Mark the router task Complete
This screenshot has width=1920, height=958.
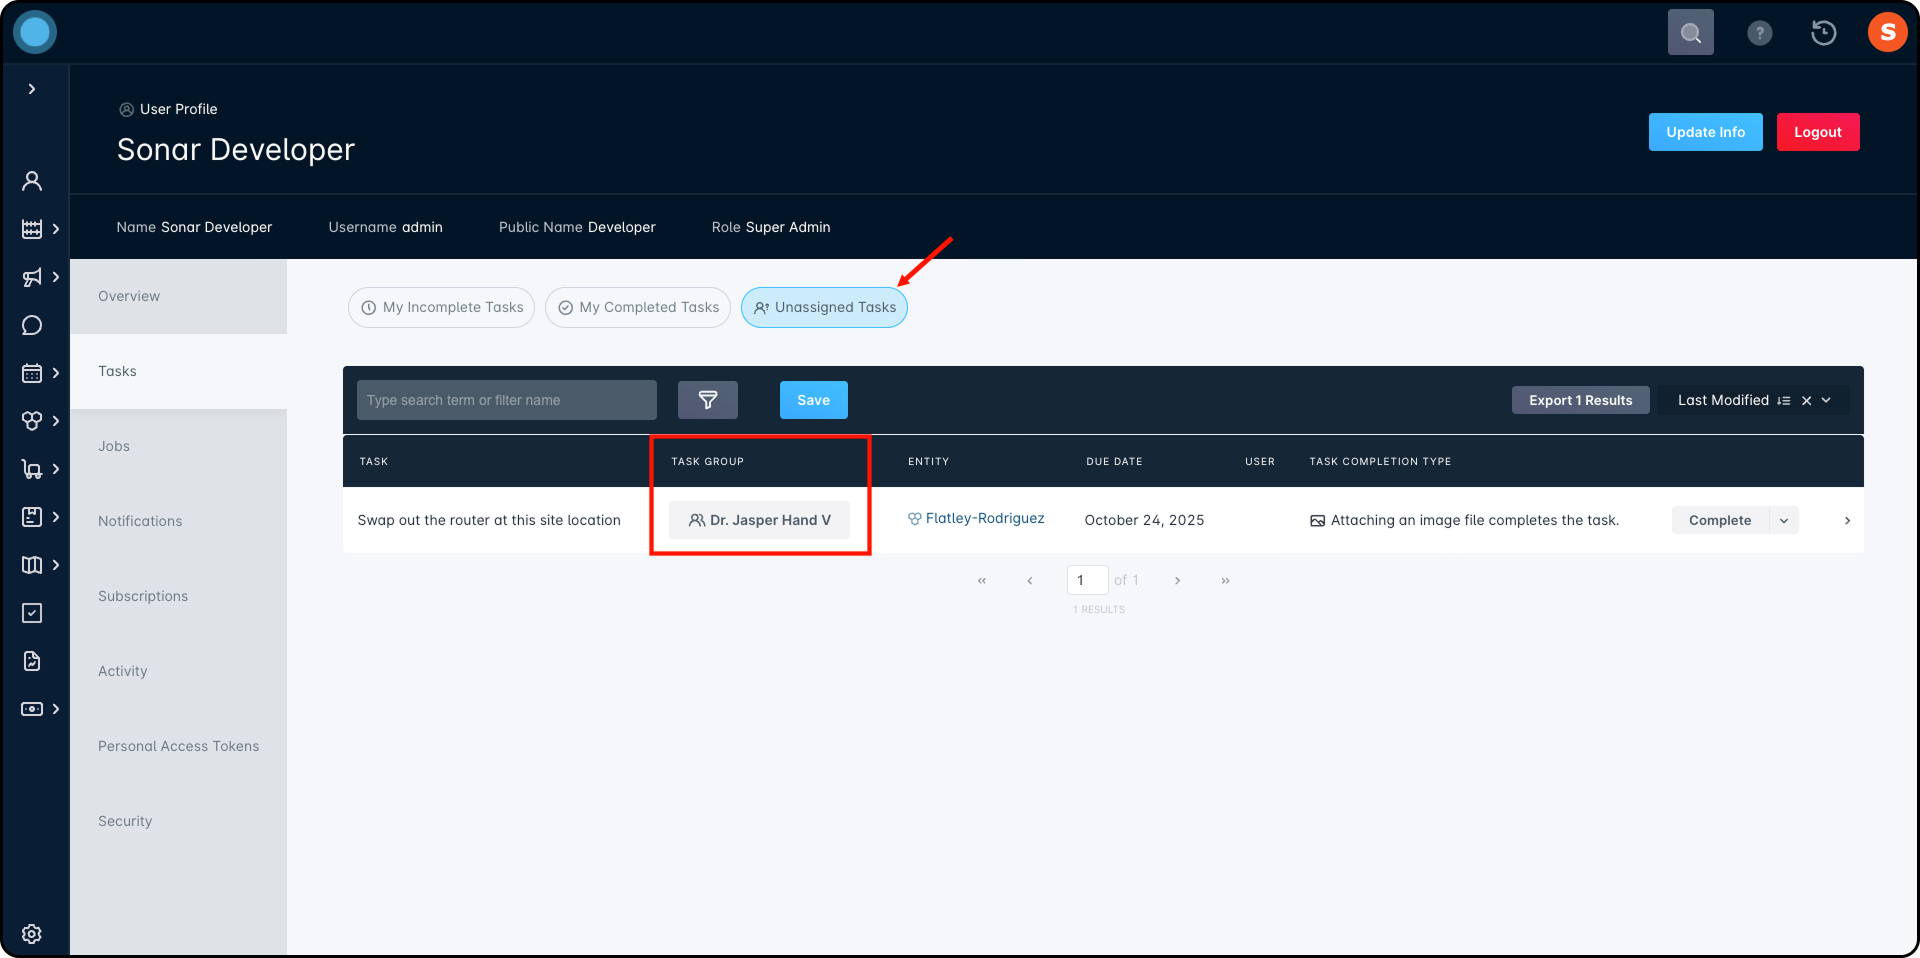1720,520
